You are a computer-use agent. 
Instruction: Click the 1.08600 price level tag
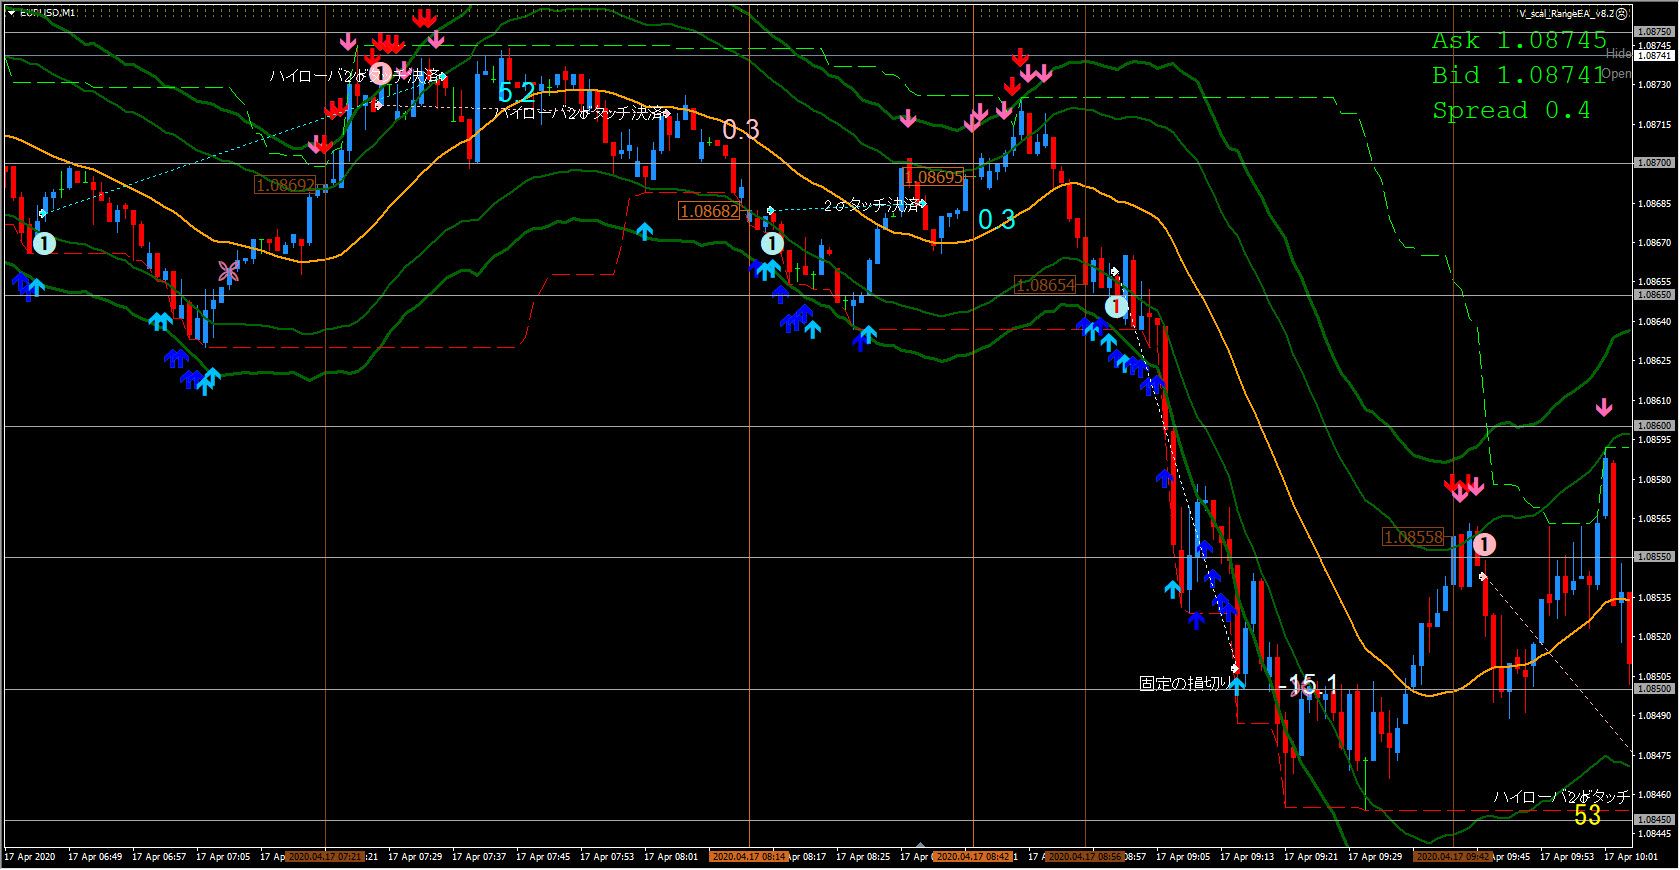coord(1654,426)
